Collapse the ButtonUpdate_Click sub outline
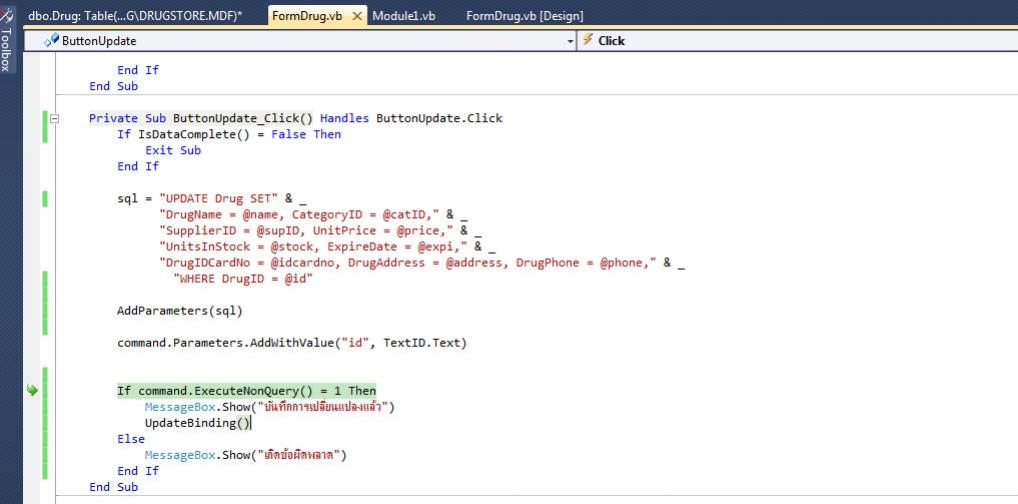Screen dimensions: 1018x504 pos(55,119)
